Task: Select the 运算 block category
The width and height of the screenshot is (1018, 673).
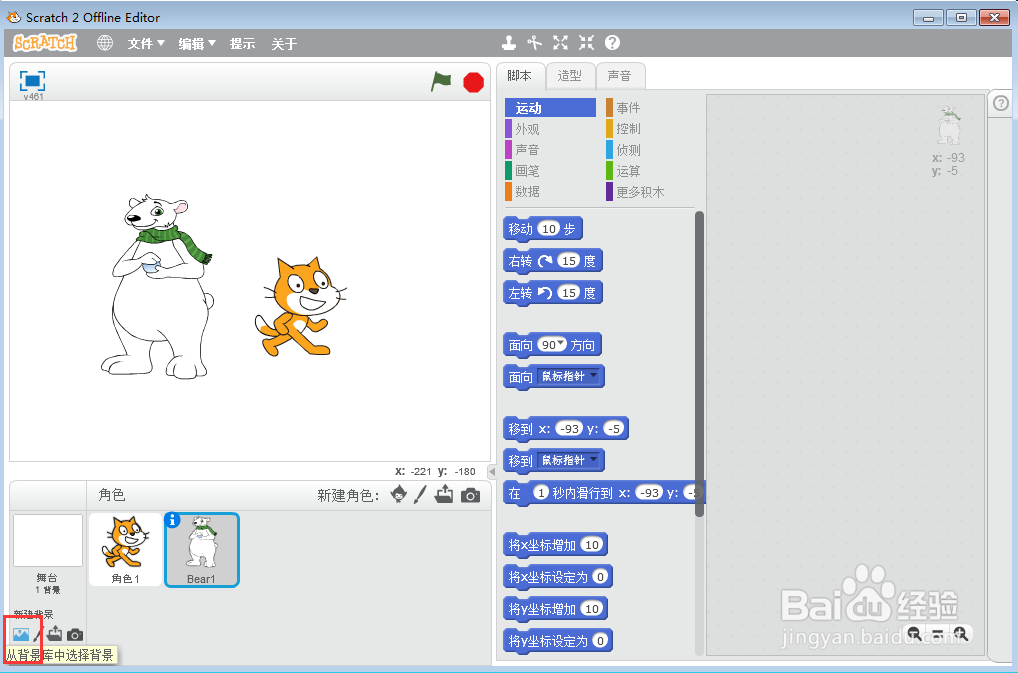Action: coord(649,171)
